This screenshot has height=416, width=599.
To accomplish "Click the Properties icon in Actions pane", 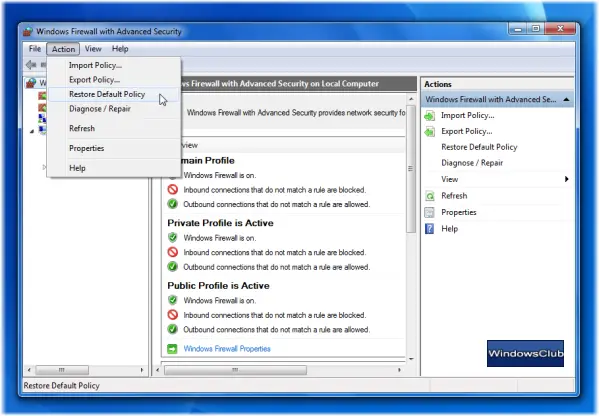I will (430, 212).
